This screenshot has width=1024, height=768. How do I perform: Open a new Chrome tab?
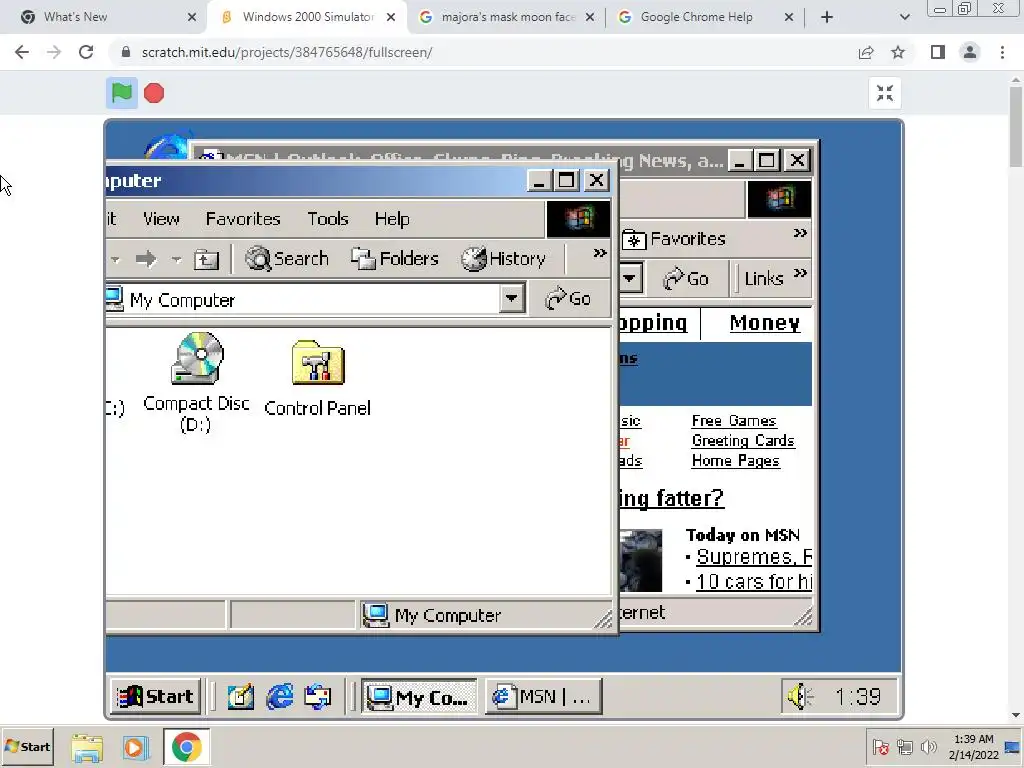pos(827,17)
